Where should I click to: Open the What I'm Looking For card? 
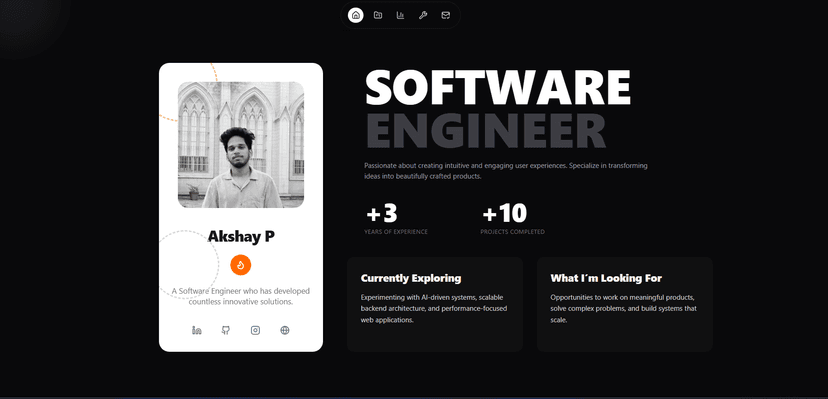[x=625, y=304]
